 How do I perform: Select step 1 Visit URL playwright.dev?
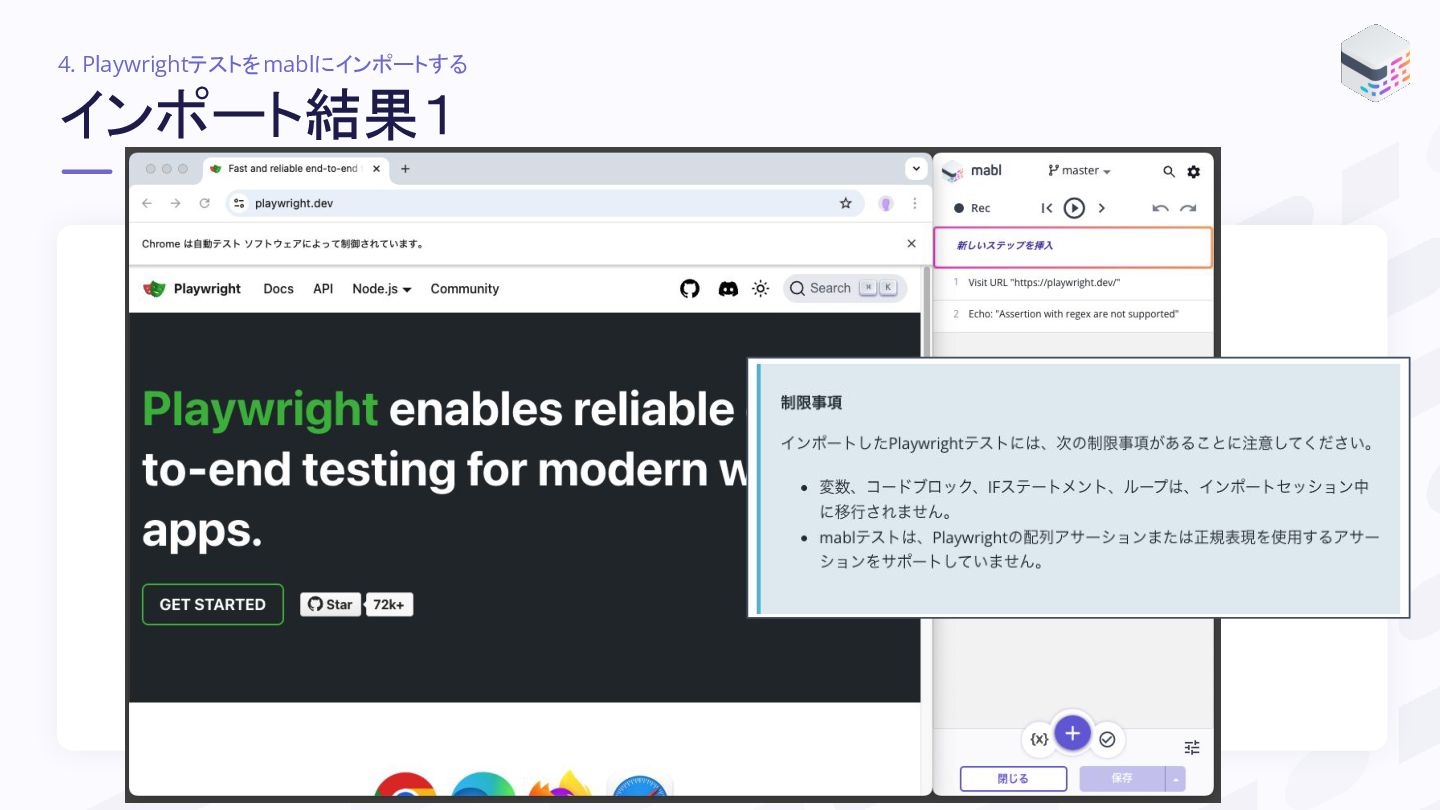[x=1073, y=283]
